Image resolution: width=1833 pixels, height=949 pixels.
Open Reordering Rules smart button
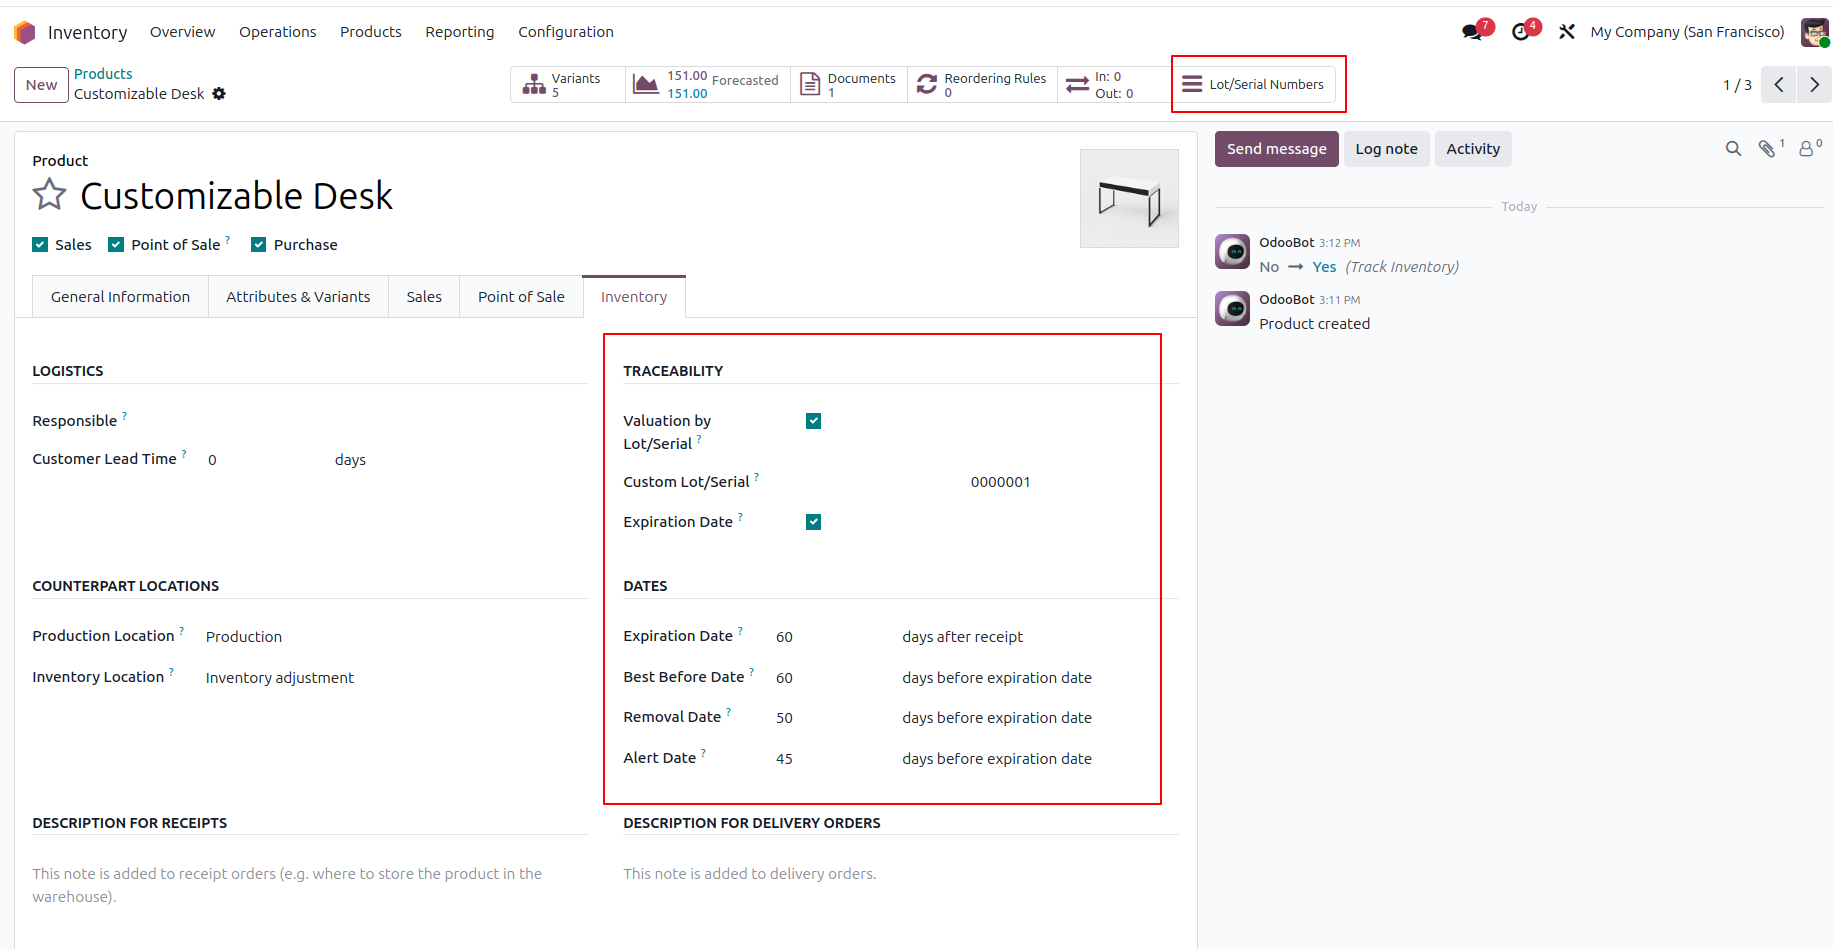click(982, 85)
